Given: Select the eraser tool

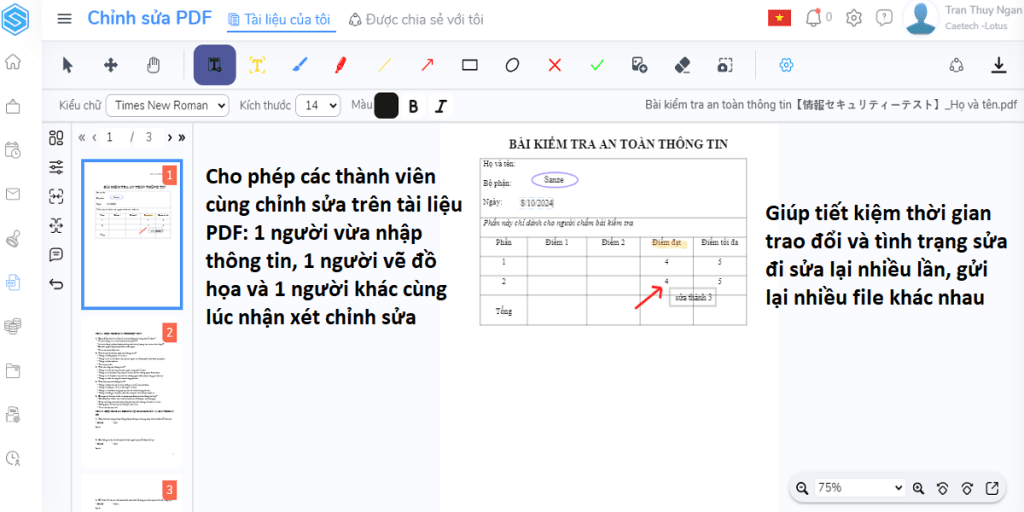Looking at the screenshot, I should point(683,65).
